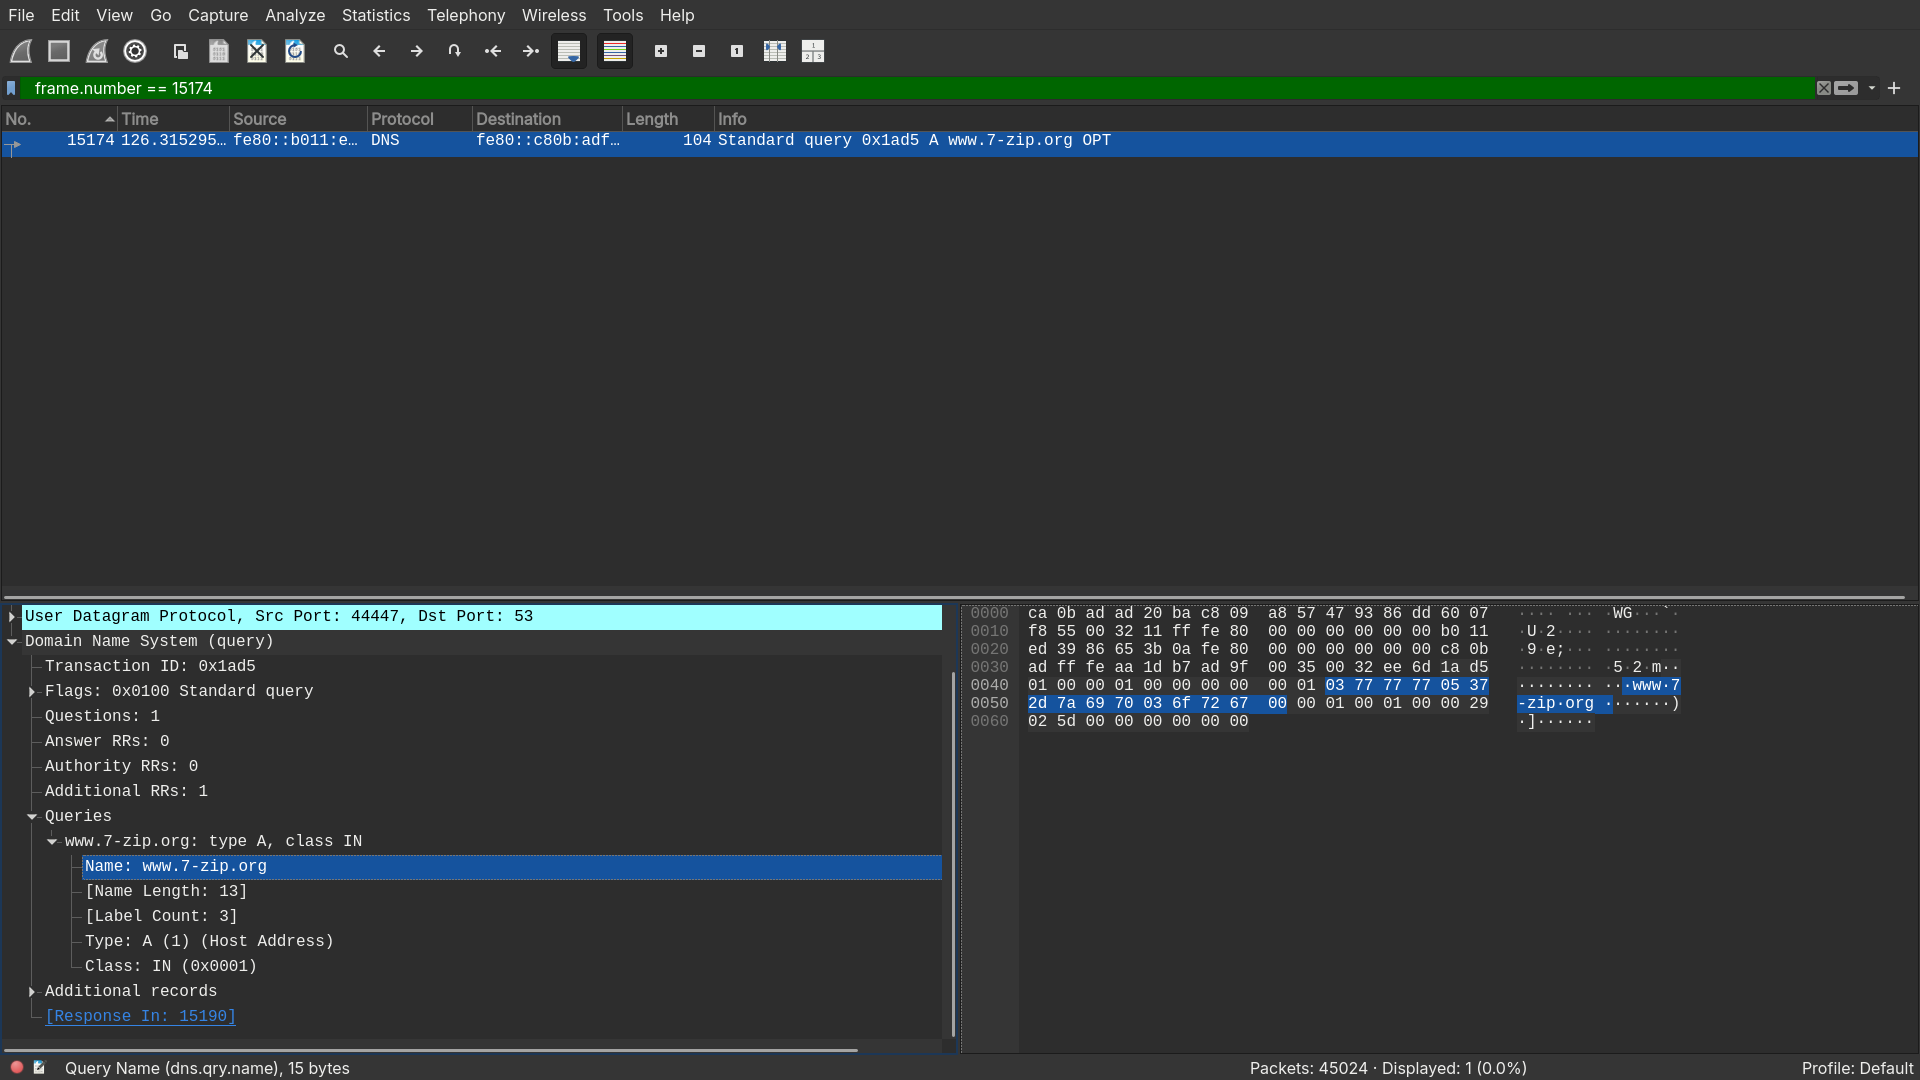Expand the Flags: 0x0100 entry
1920x1080 pixels.
[32, 692]
